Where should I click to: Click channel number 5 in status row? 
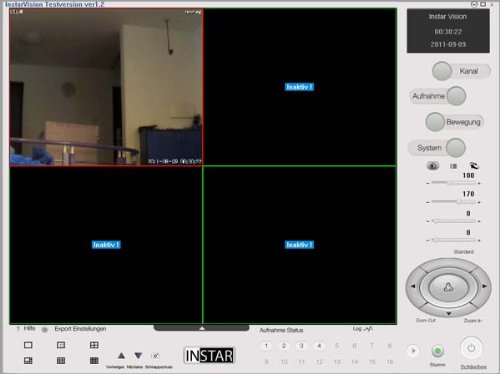tap(337, 346)
